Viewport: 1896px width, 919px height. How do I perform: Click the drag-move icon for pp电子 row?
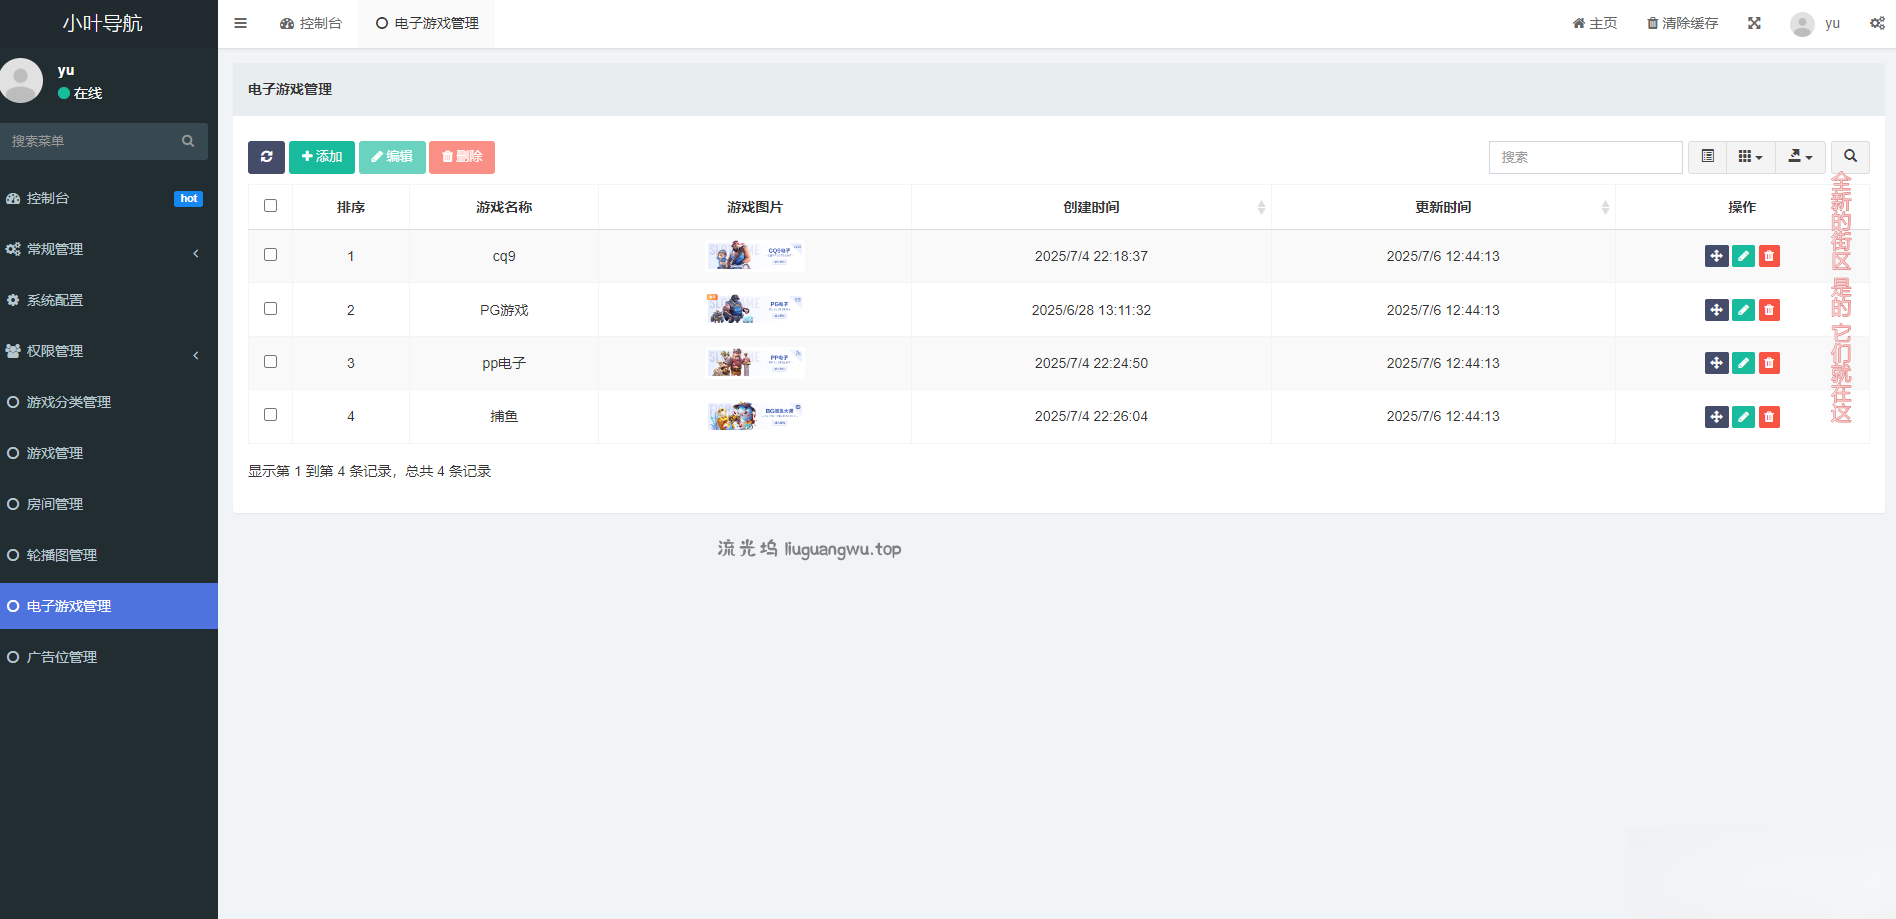coord(1716,363)
